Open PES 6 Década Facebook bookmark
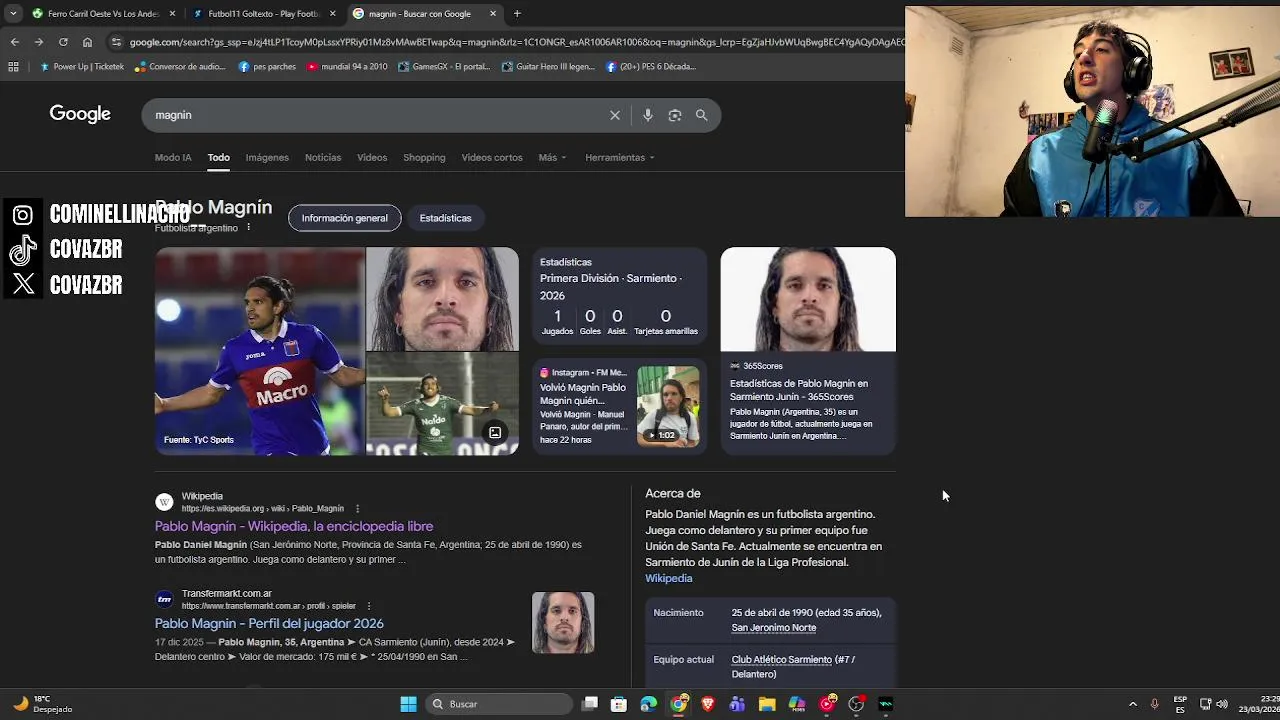 [x=651, y=67]
